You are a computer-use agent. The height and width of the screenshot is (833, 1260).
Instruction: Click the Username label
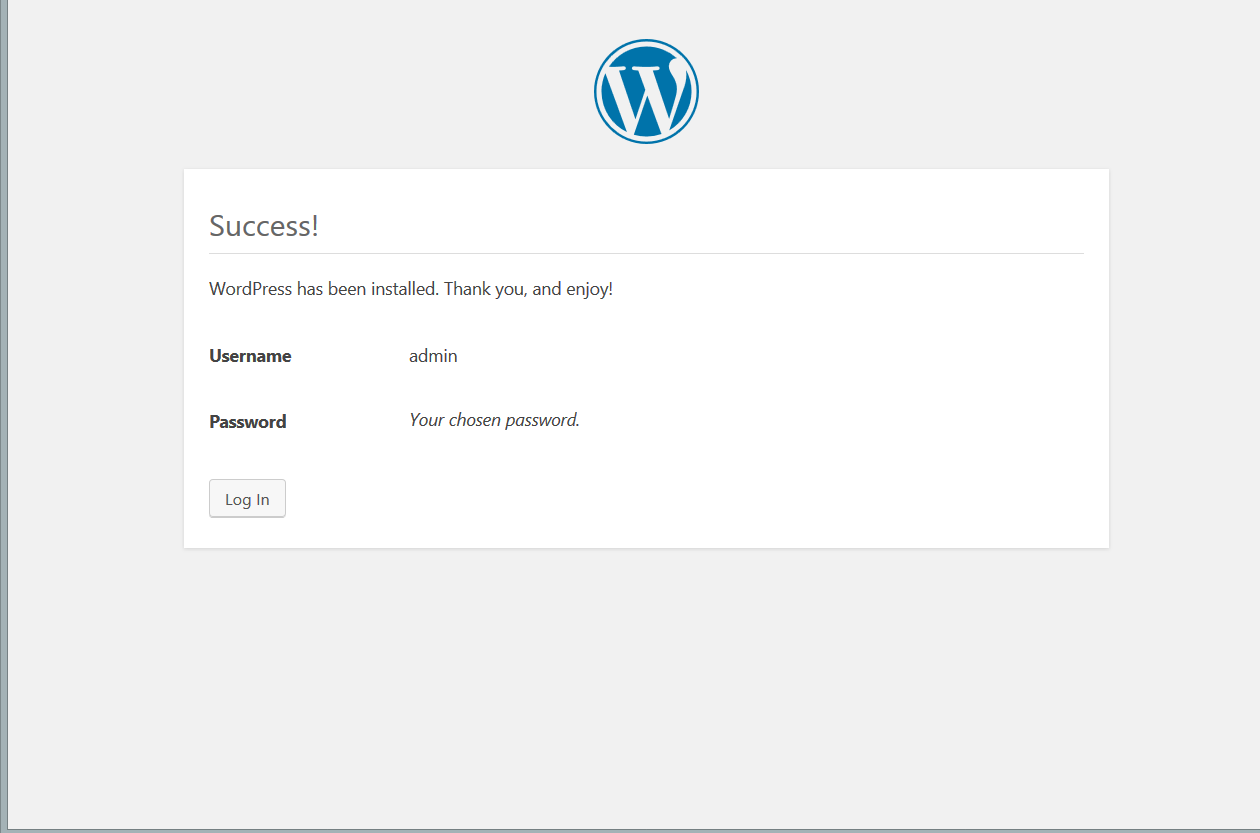point(250,355)
